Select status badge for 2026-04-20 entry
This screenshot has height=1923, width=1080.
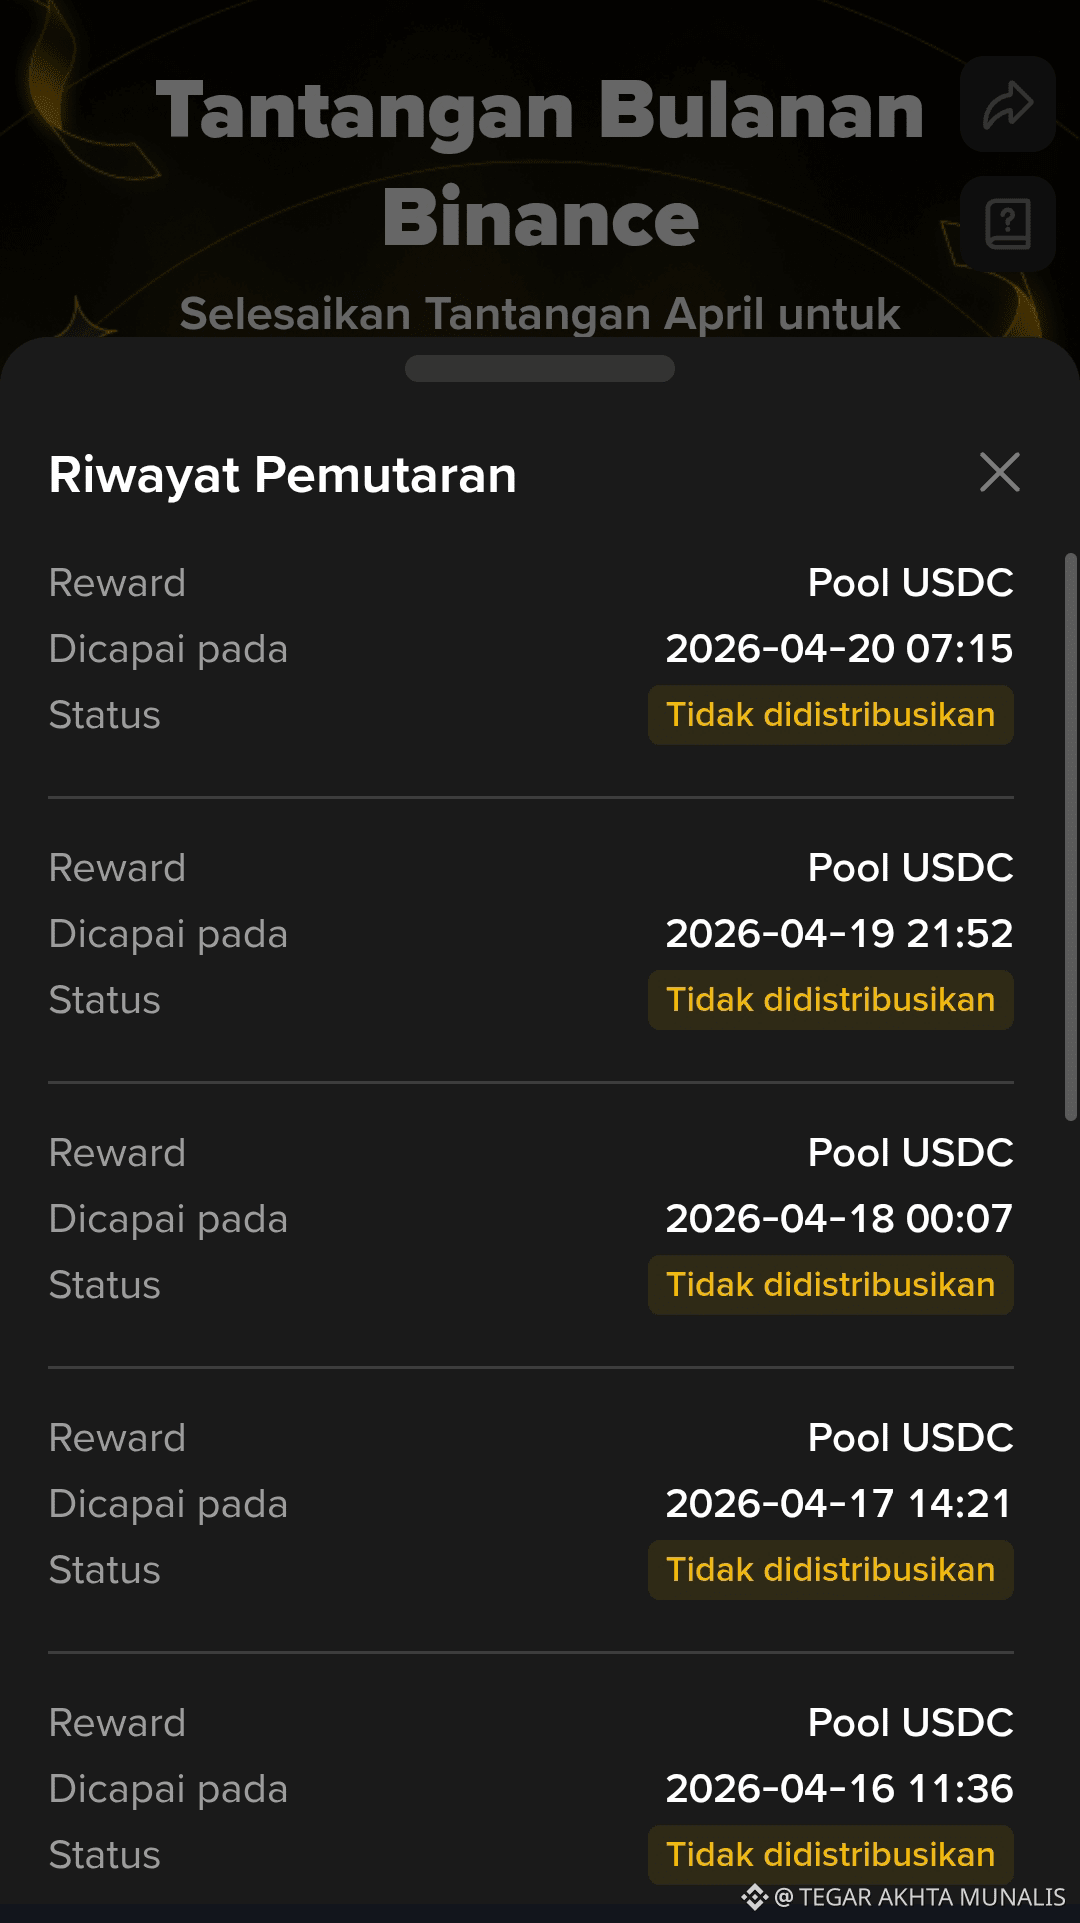[x=831, y=715]
